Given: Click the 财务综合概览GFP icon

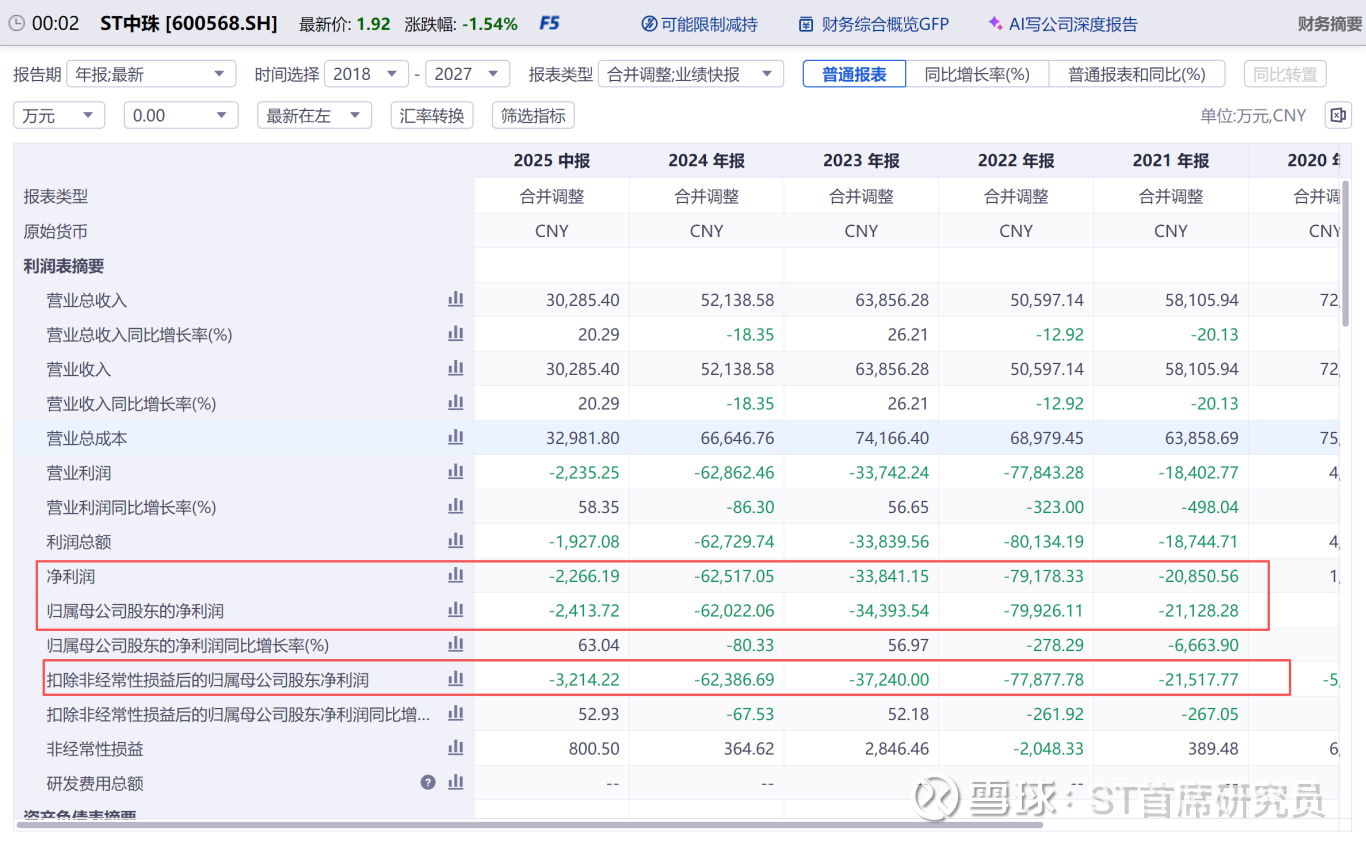Looking at the screenshot, I should pos(806,24).
